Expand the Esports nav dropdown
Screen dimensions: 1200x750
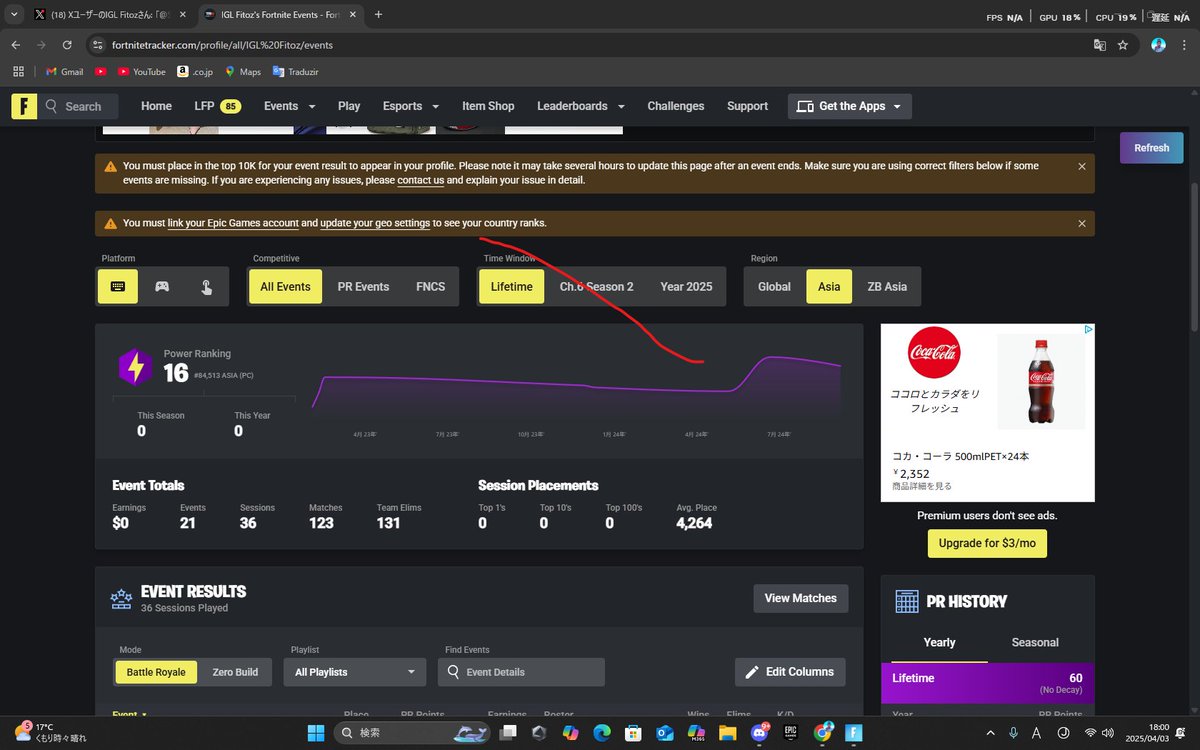(411, 106)
